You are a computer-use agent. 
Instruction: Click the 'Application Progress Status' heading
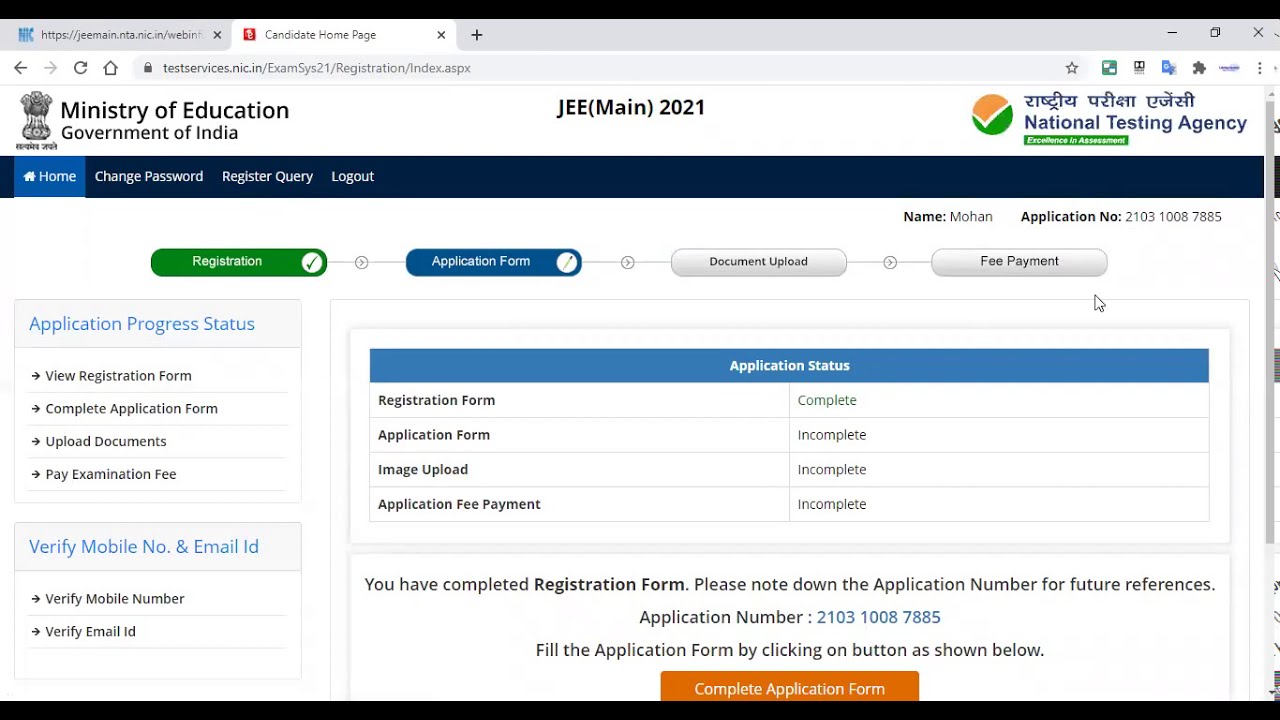pyautogui.click(x=142, y=324)
